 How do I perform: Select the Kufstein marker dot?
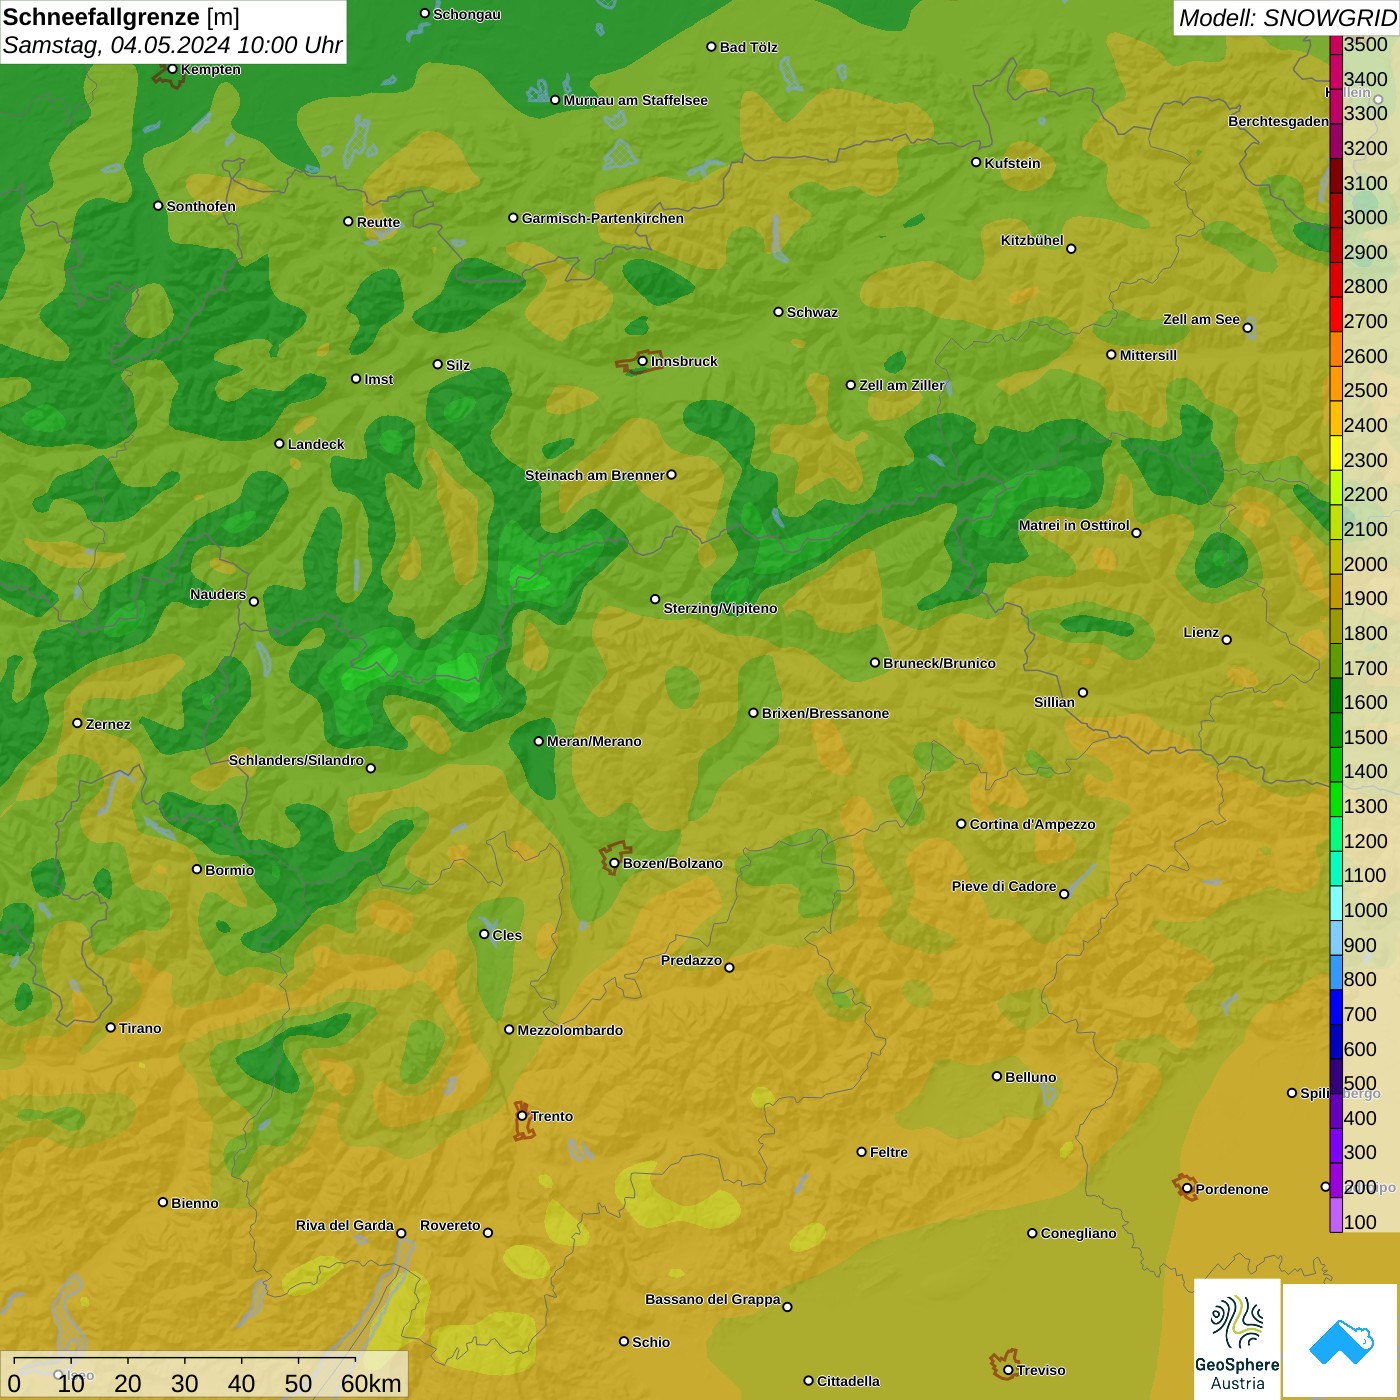(976, 162)
